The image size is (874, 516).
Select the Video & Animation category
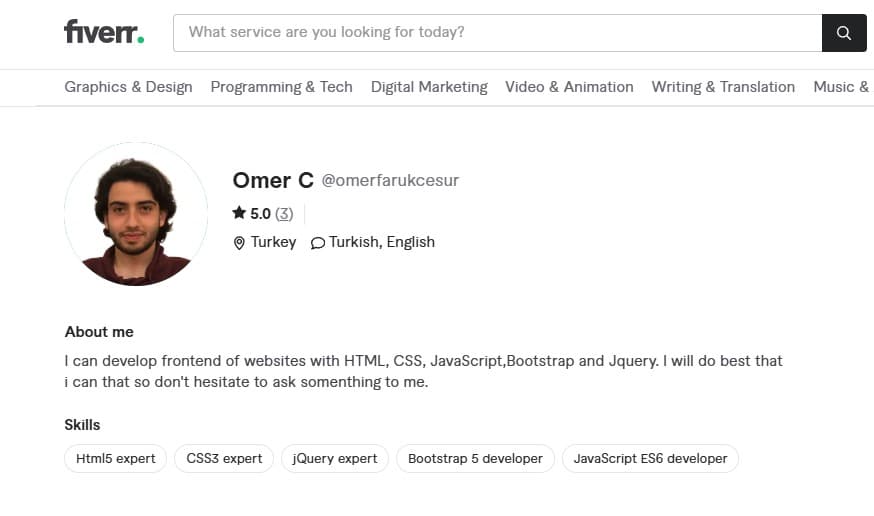click(x=569, y=87)
